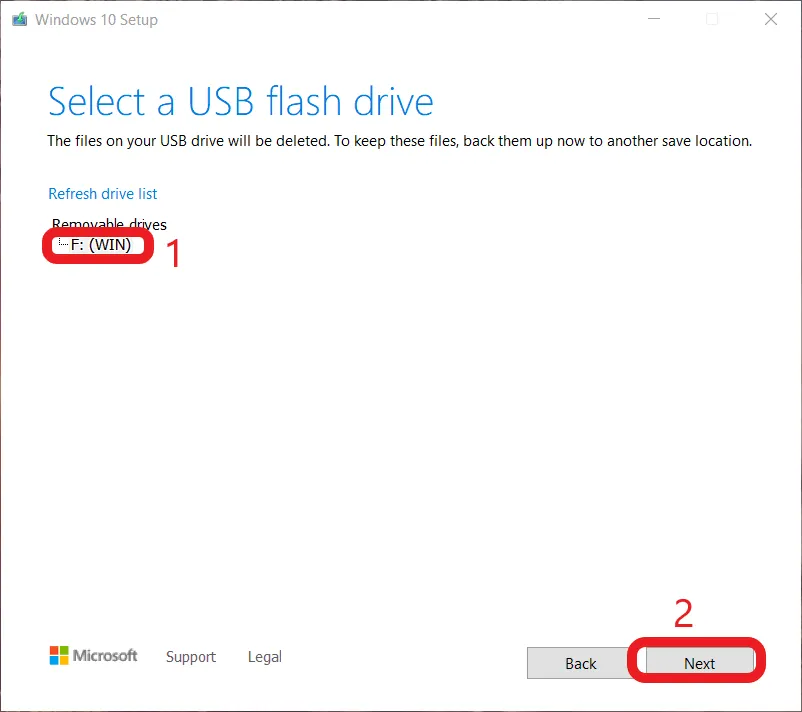
Task: Maximize the setup window
Action: 712,19
